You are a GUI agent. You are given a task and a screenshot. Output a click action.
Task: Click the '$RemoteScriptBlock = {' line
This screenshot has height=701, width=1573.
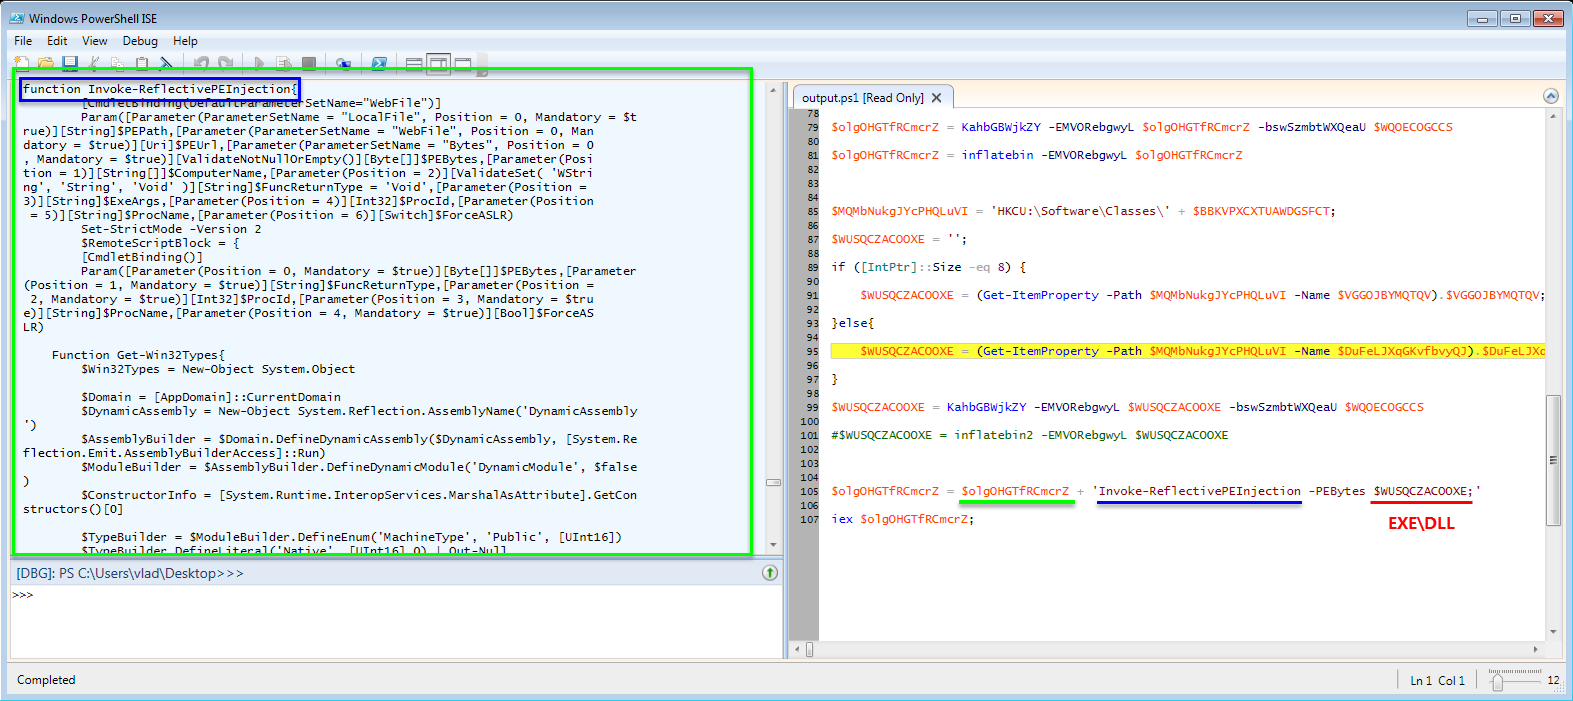(160, 243)
